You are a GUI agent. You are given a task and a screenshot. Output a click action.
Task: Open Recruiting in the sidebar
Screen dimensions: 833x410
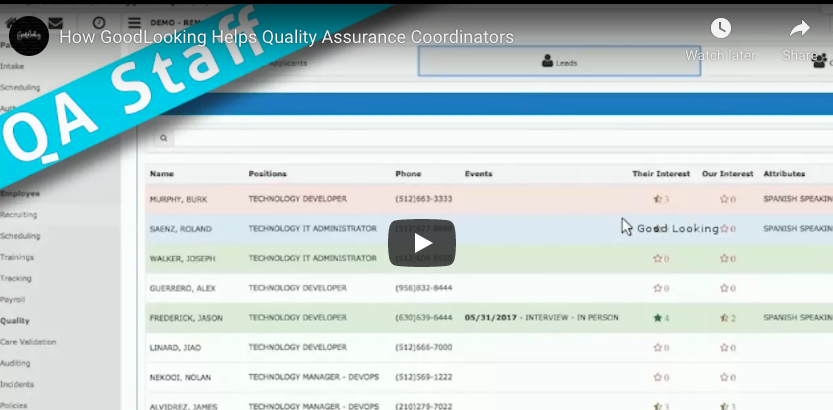click(x=19, y=215)
